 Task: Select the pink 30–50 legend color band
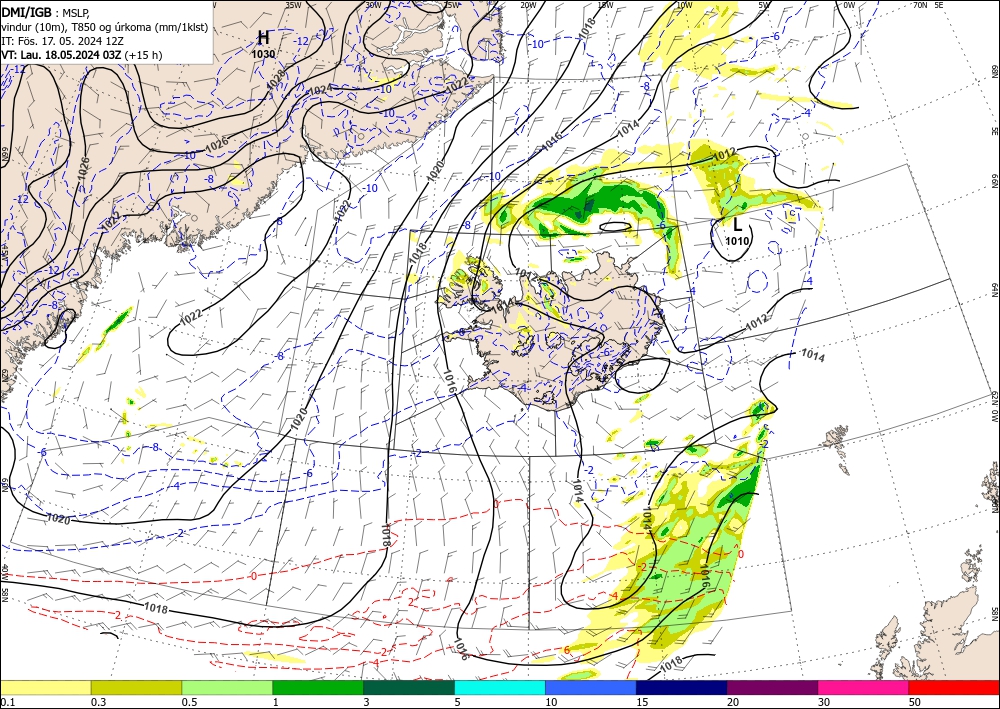pos(864,687)
